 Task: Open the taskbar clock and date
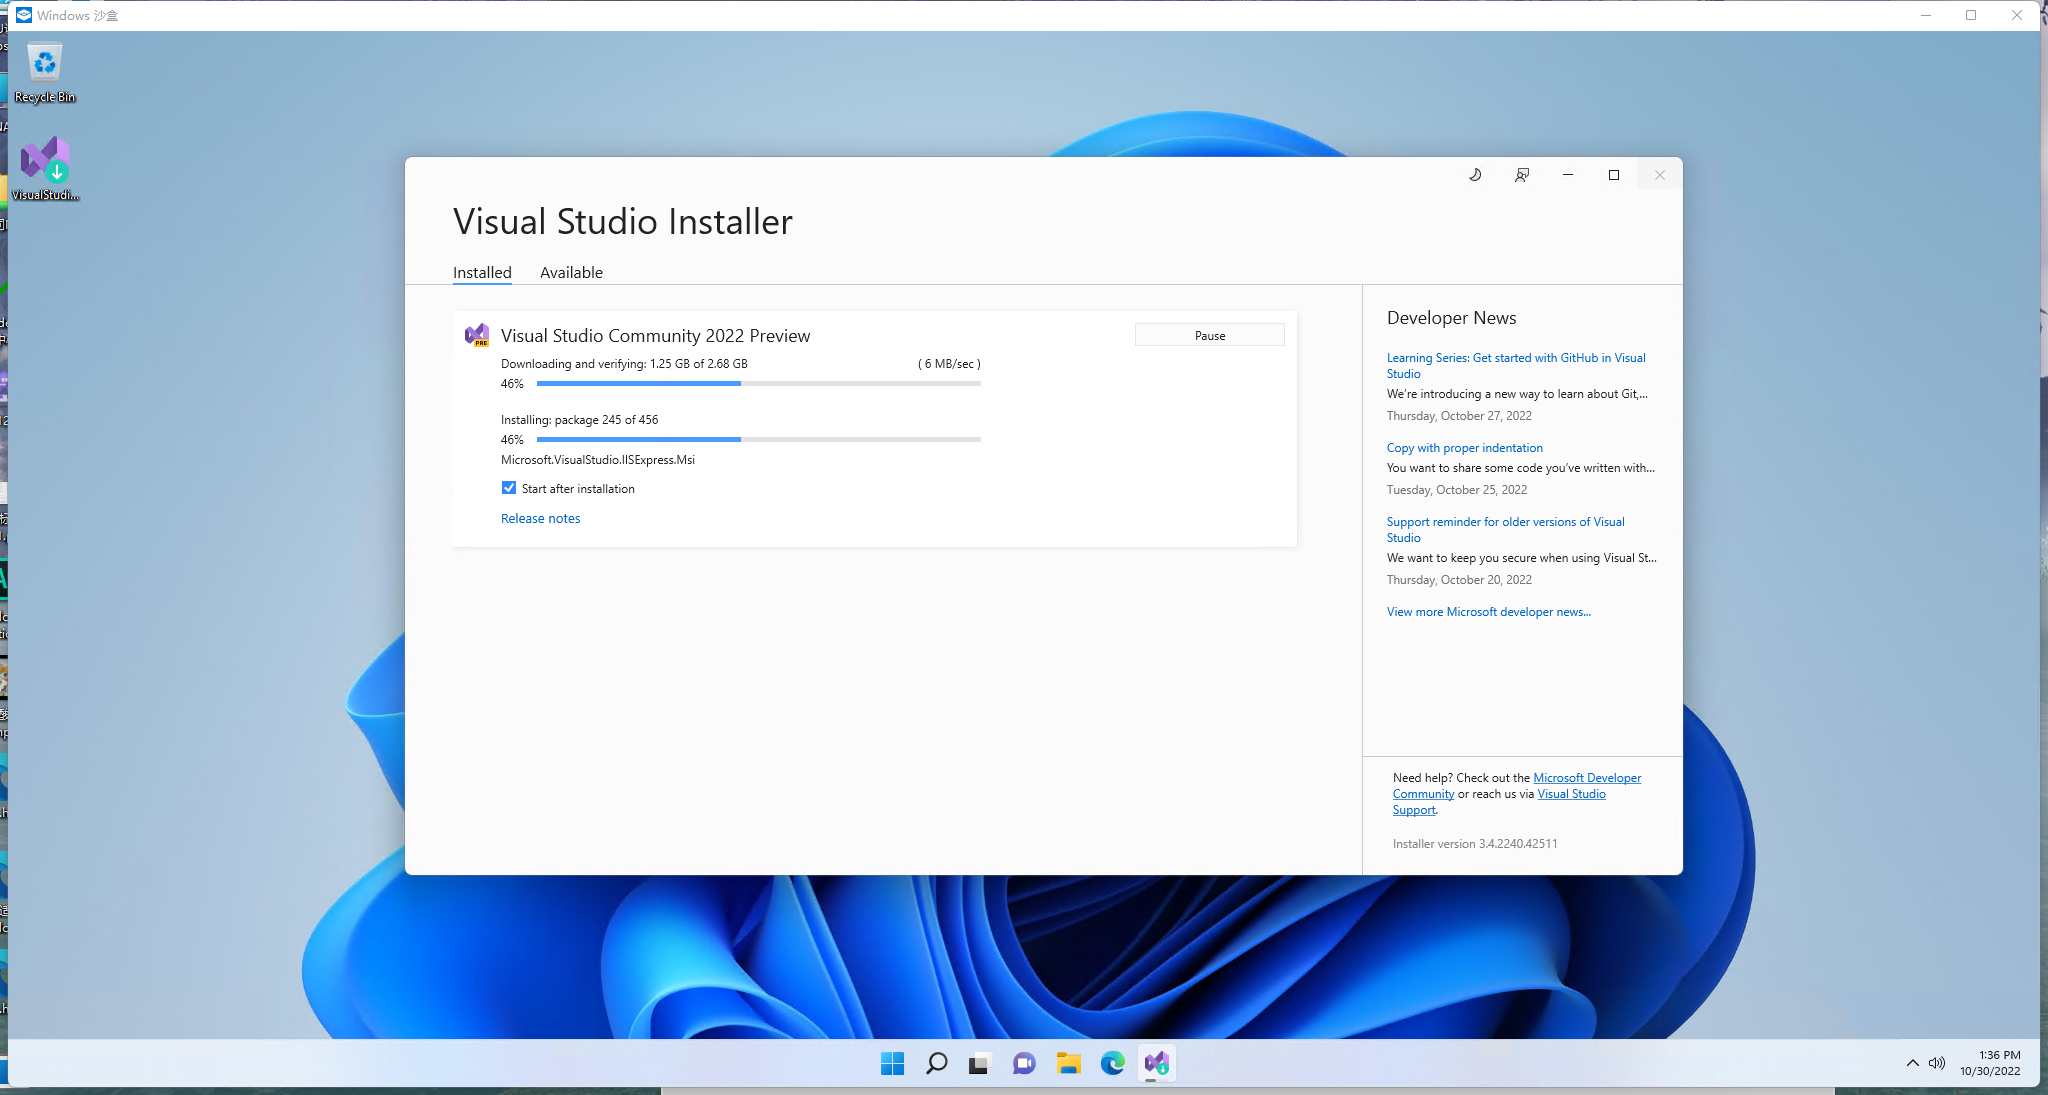coord(1990,1063)
